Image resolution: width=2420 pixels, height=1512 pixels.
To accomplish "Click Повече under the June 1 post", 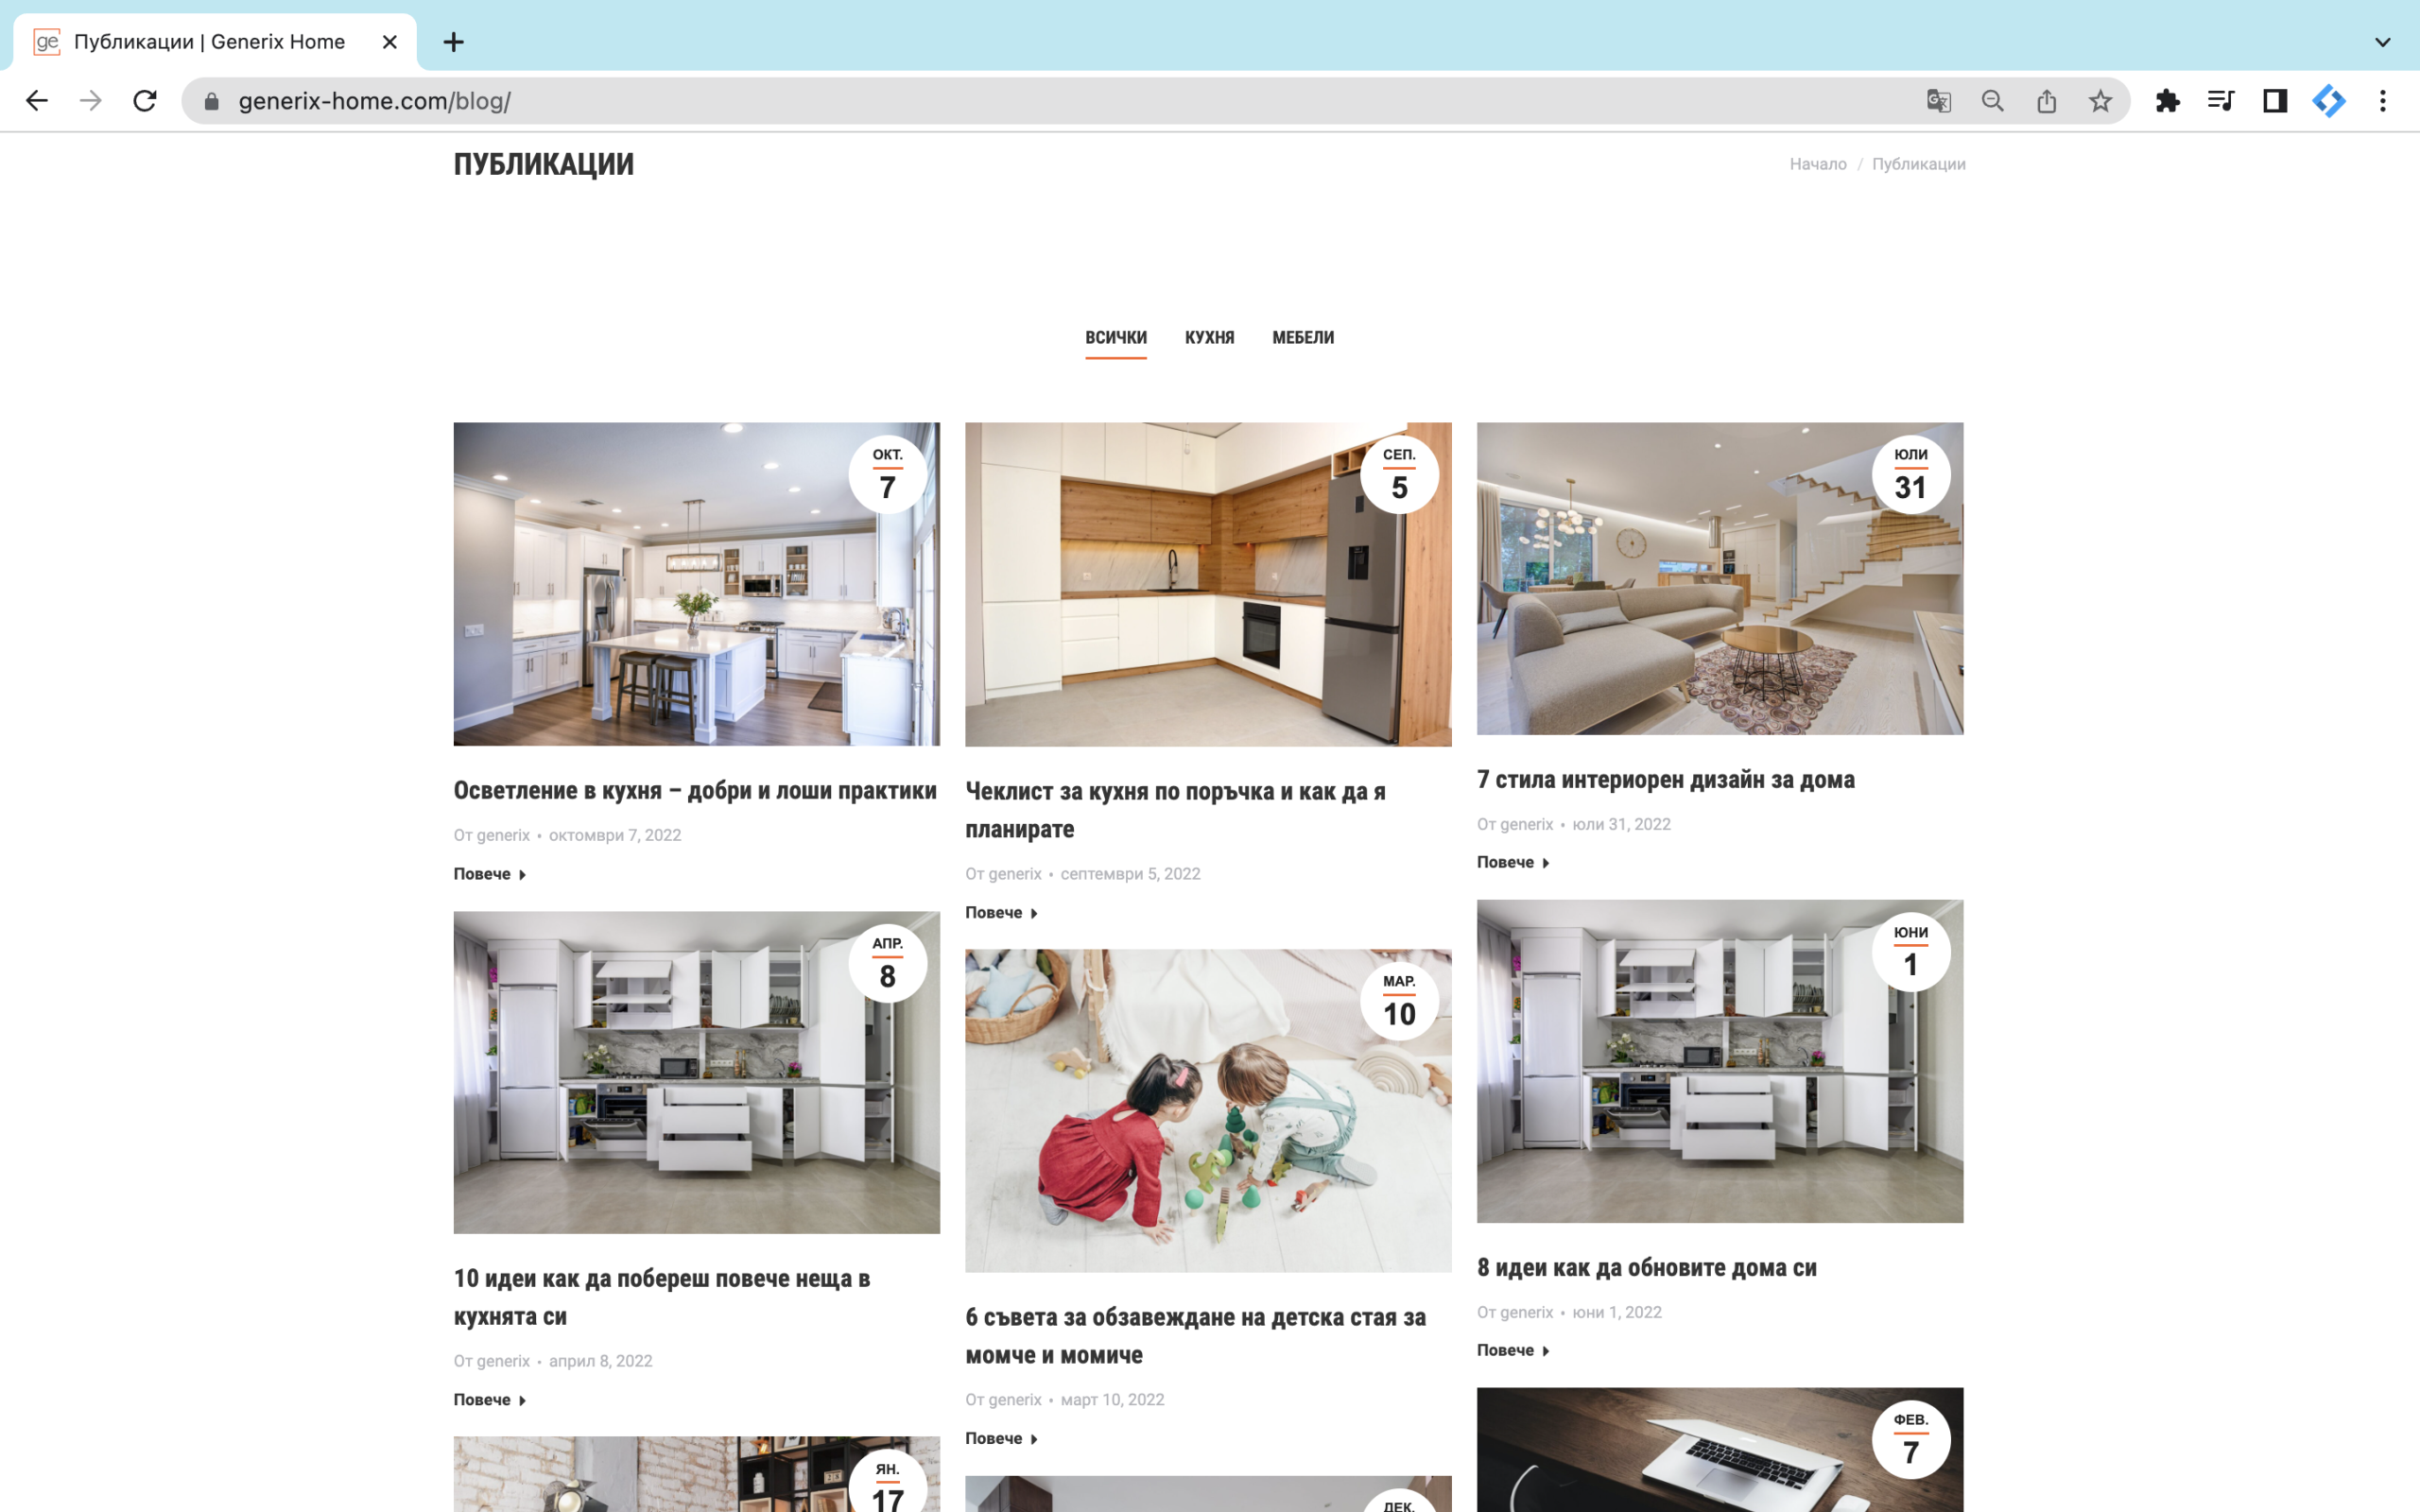I will click(1514, 1350).
